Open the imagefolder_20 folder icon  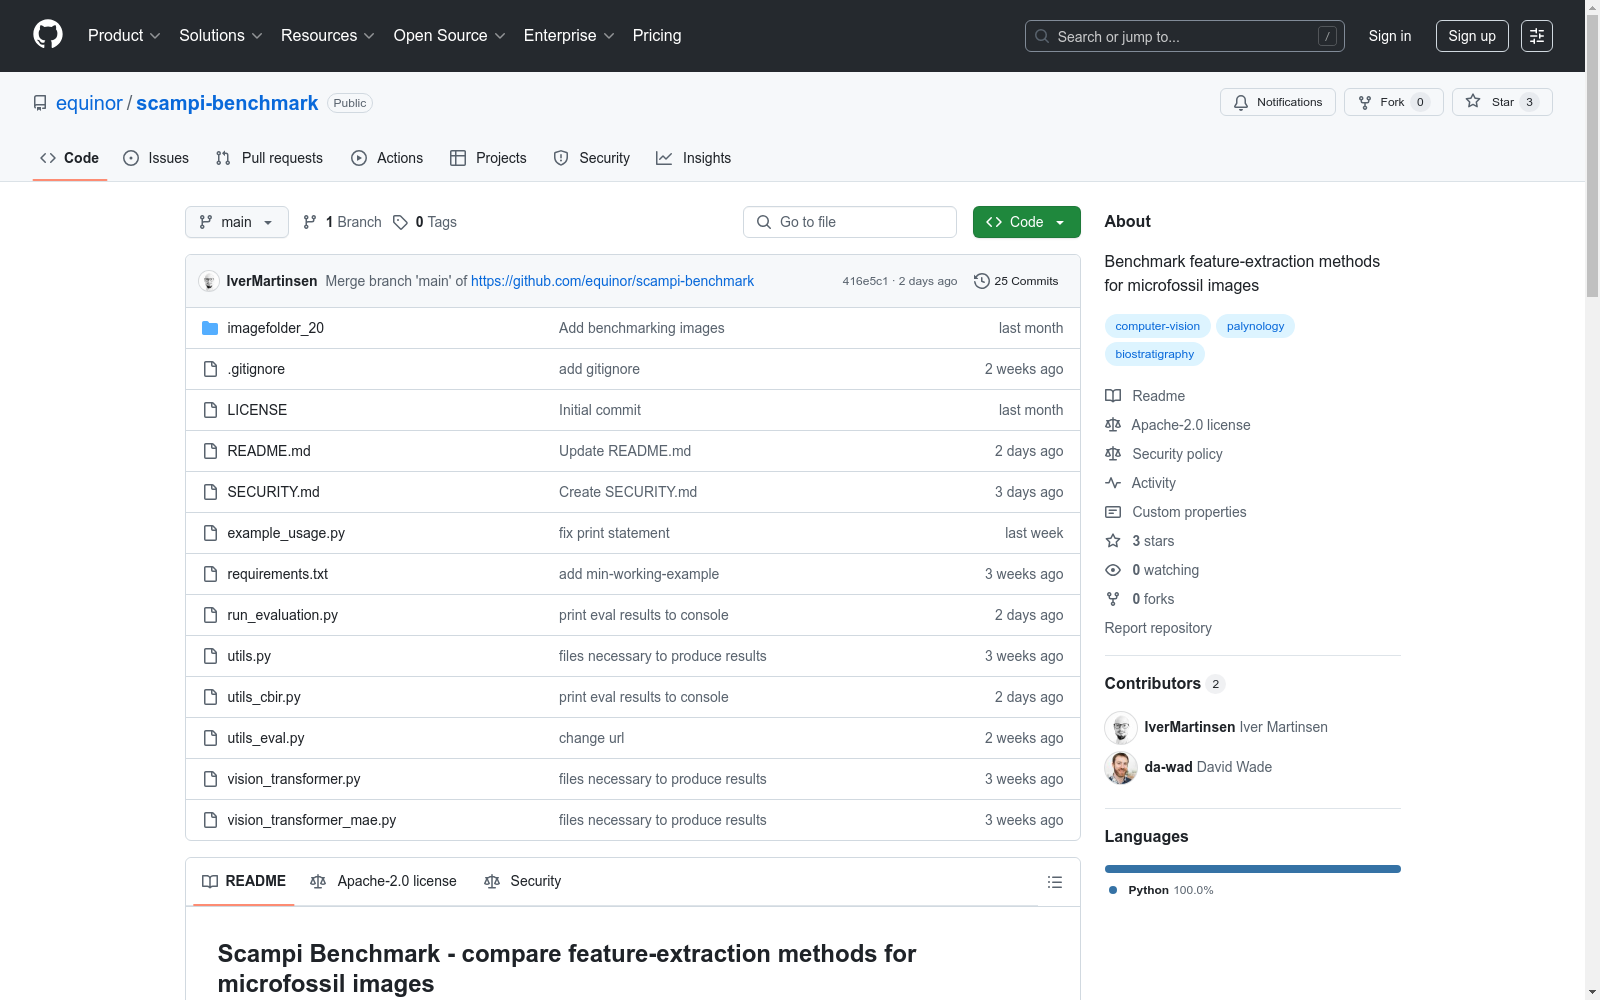210,328
